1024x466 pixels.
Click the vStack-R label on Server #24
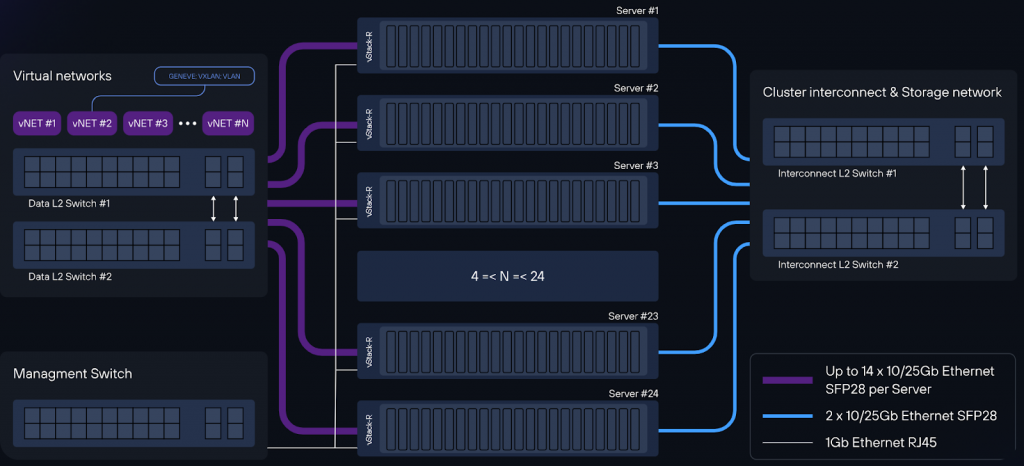coord(369,428)
